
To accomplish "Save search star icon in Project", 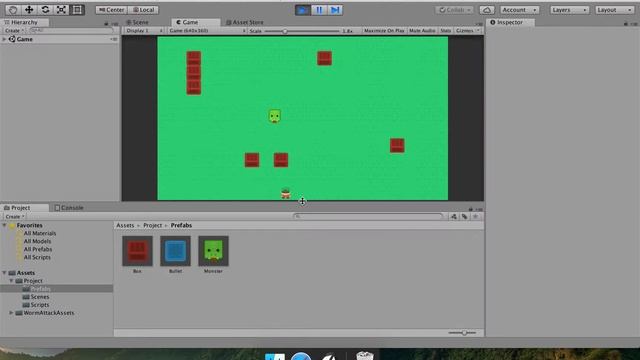I will (476, 217).
